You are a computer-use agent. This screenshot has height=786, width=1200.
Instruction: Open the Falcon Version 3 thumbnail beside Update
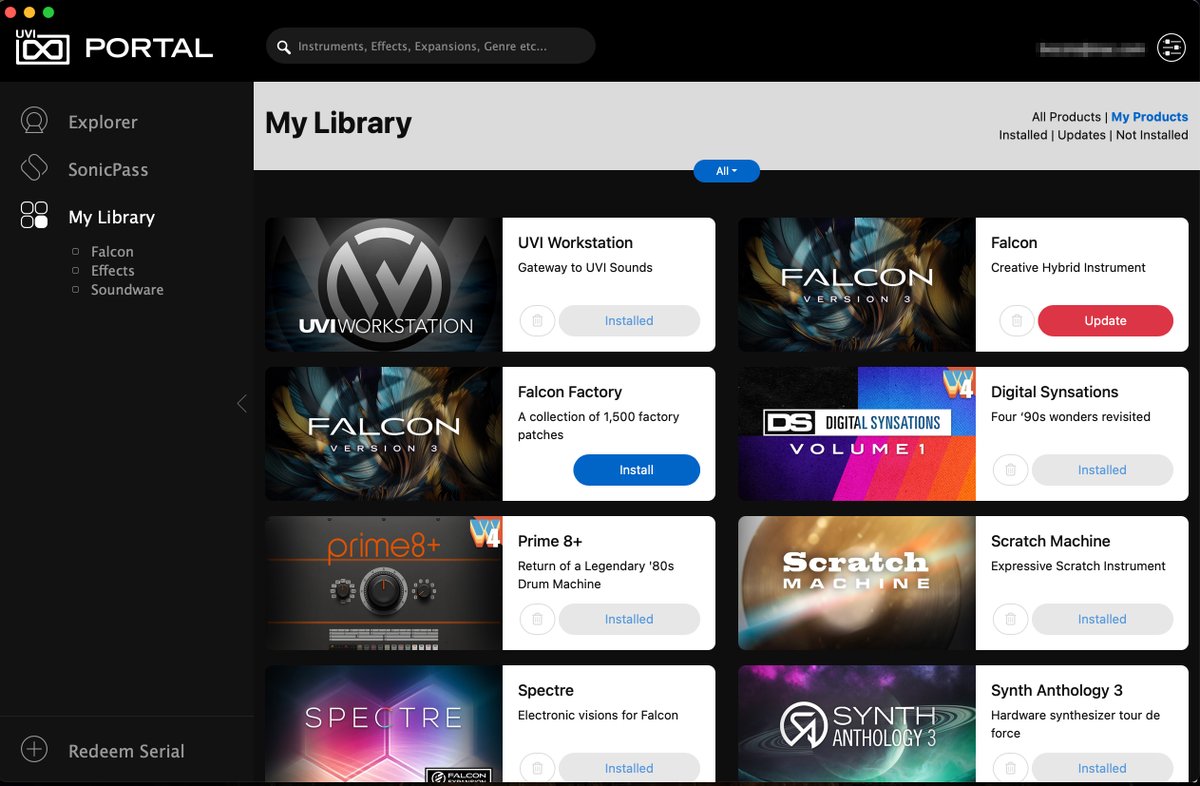pos(857,285)
